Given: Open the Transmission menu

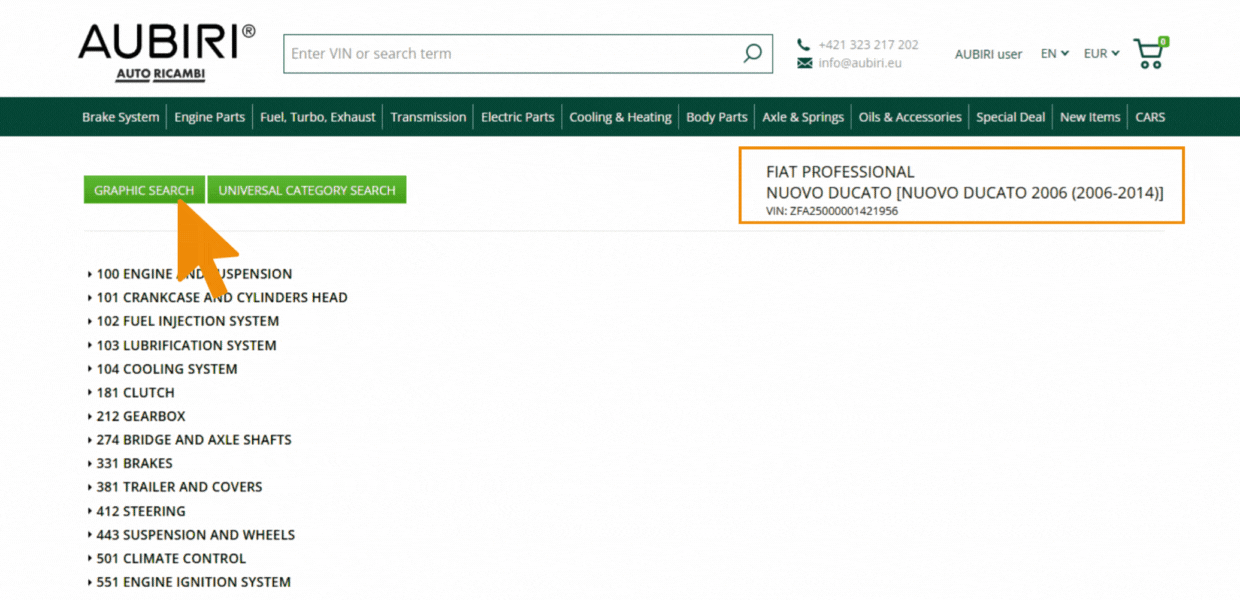Looking at the screenshot, I should point(428,117).
